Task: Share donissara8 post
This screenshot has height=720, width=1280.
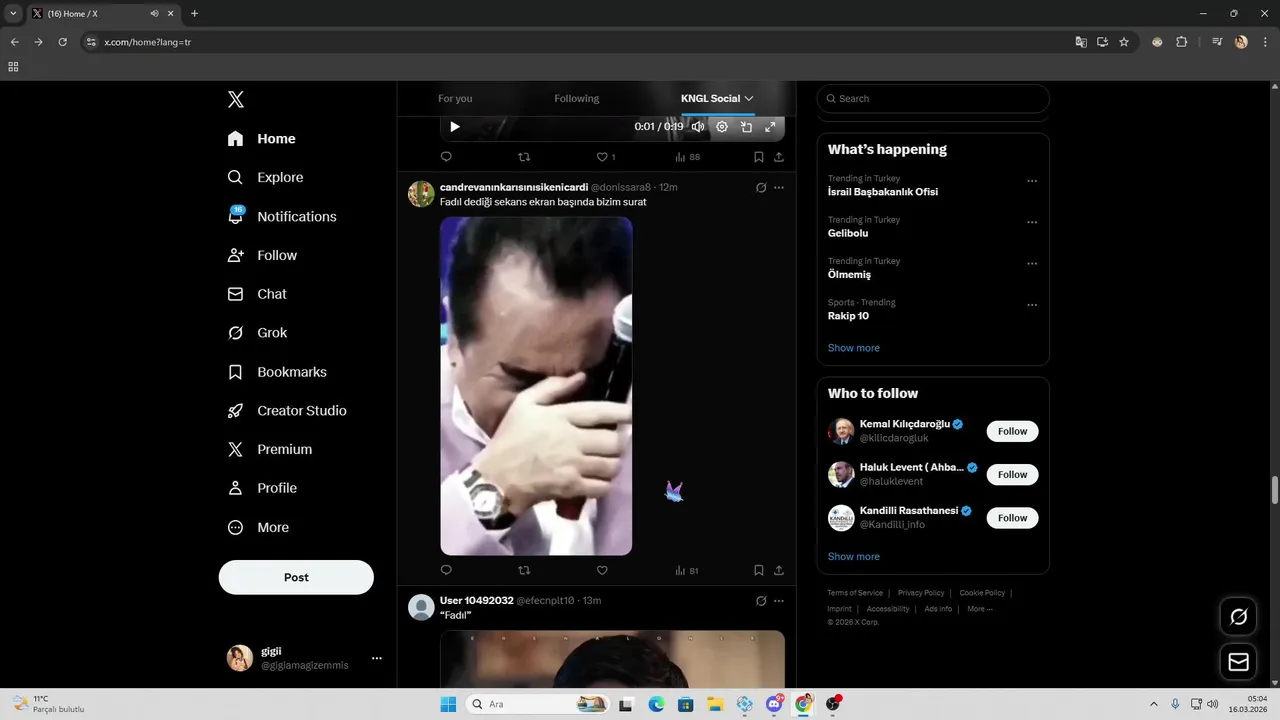Action: [779, 570]
